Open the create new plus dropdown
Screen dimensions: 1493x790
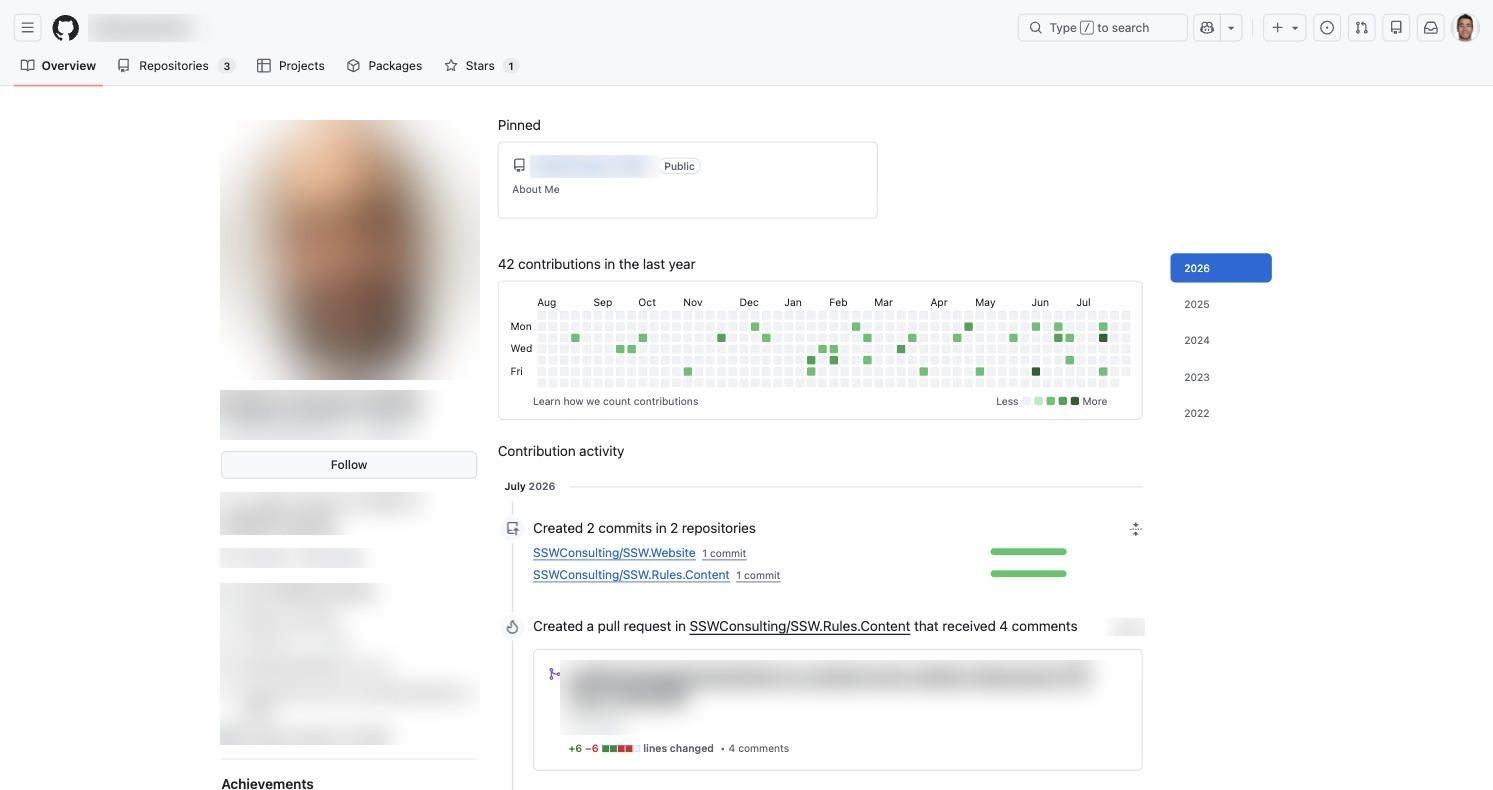pyautogui.click(x=1285, y=28)
